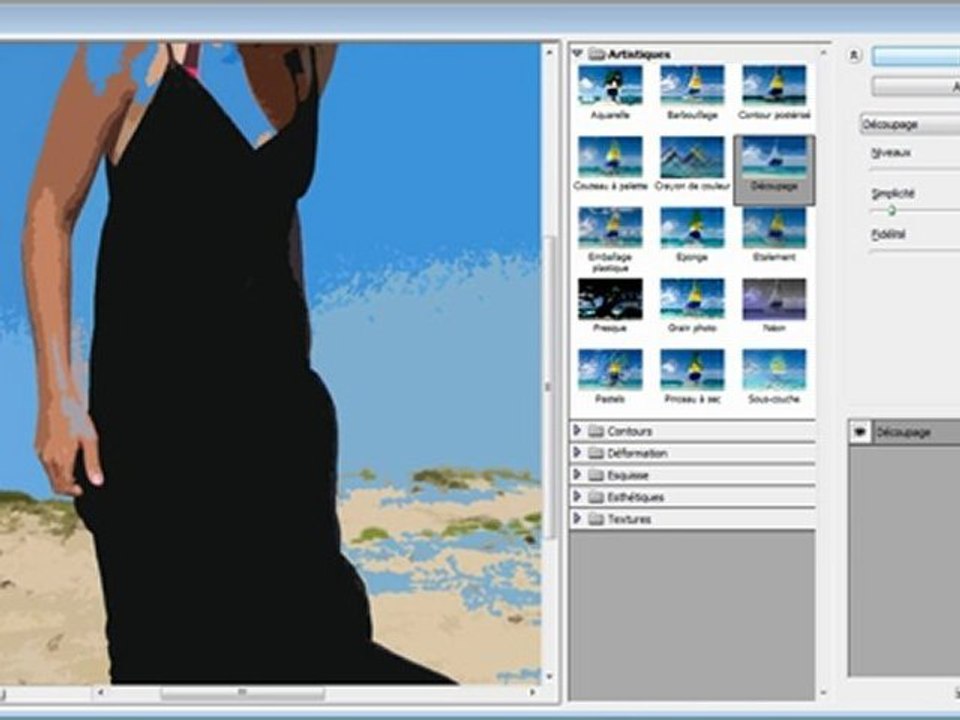Click preview vertical scrollbar up arrow

[549, 53]
